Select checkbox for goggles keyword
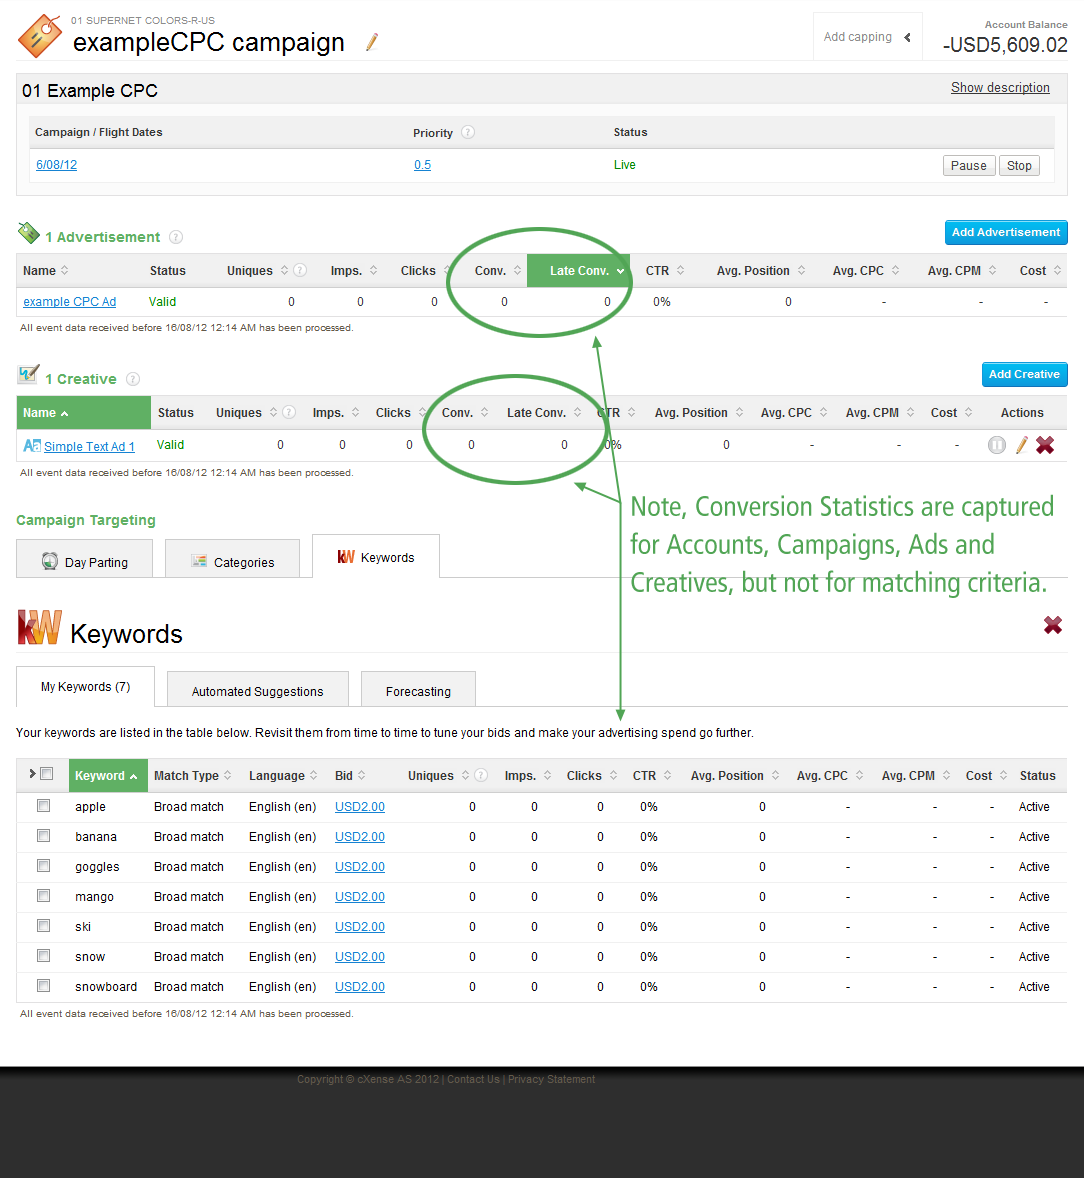1084x1178 pixels. 44,866
